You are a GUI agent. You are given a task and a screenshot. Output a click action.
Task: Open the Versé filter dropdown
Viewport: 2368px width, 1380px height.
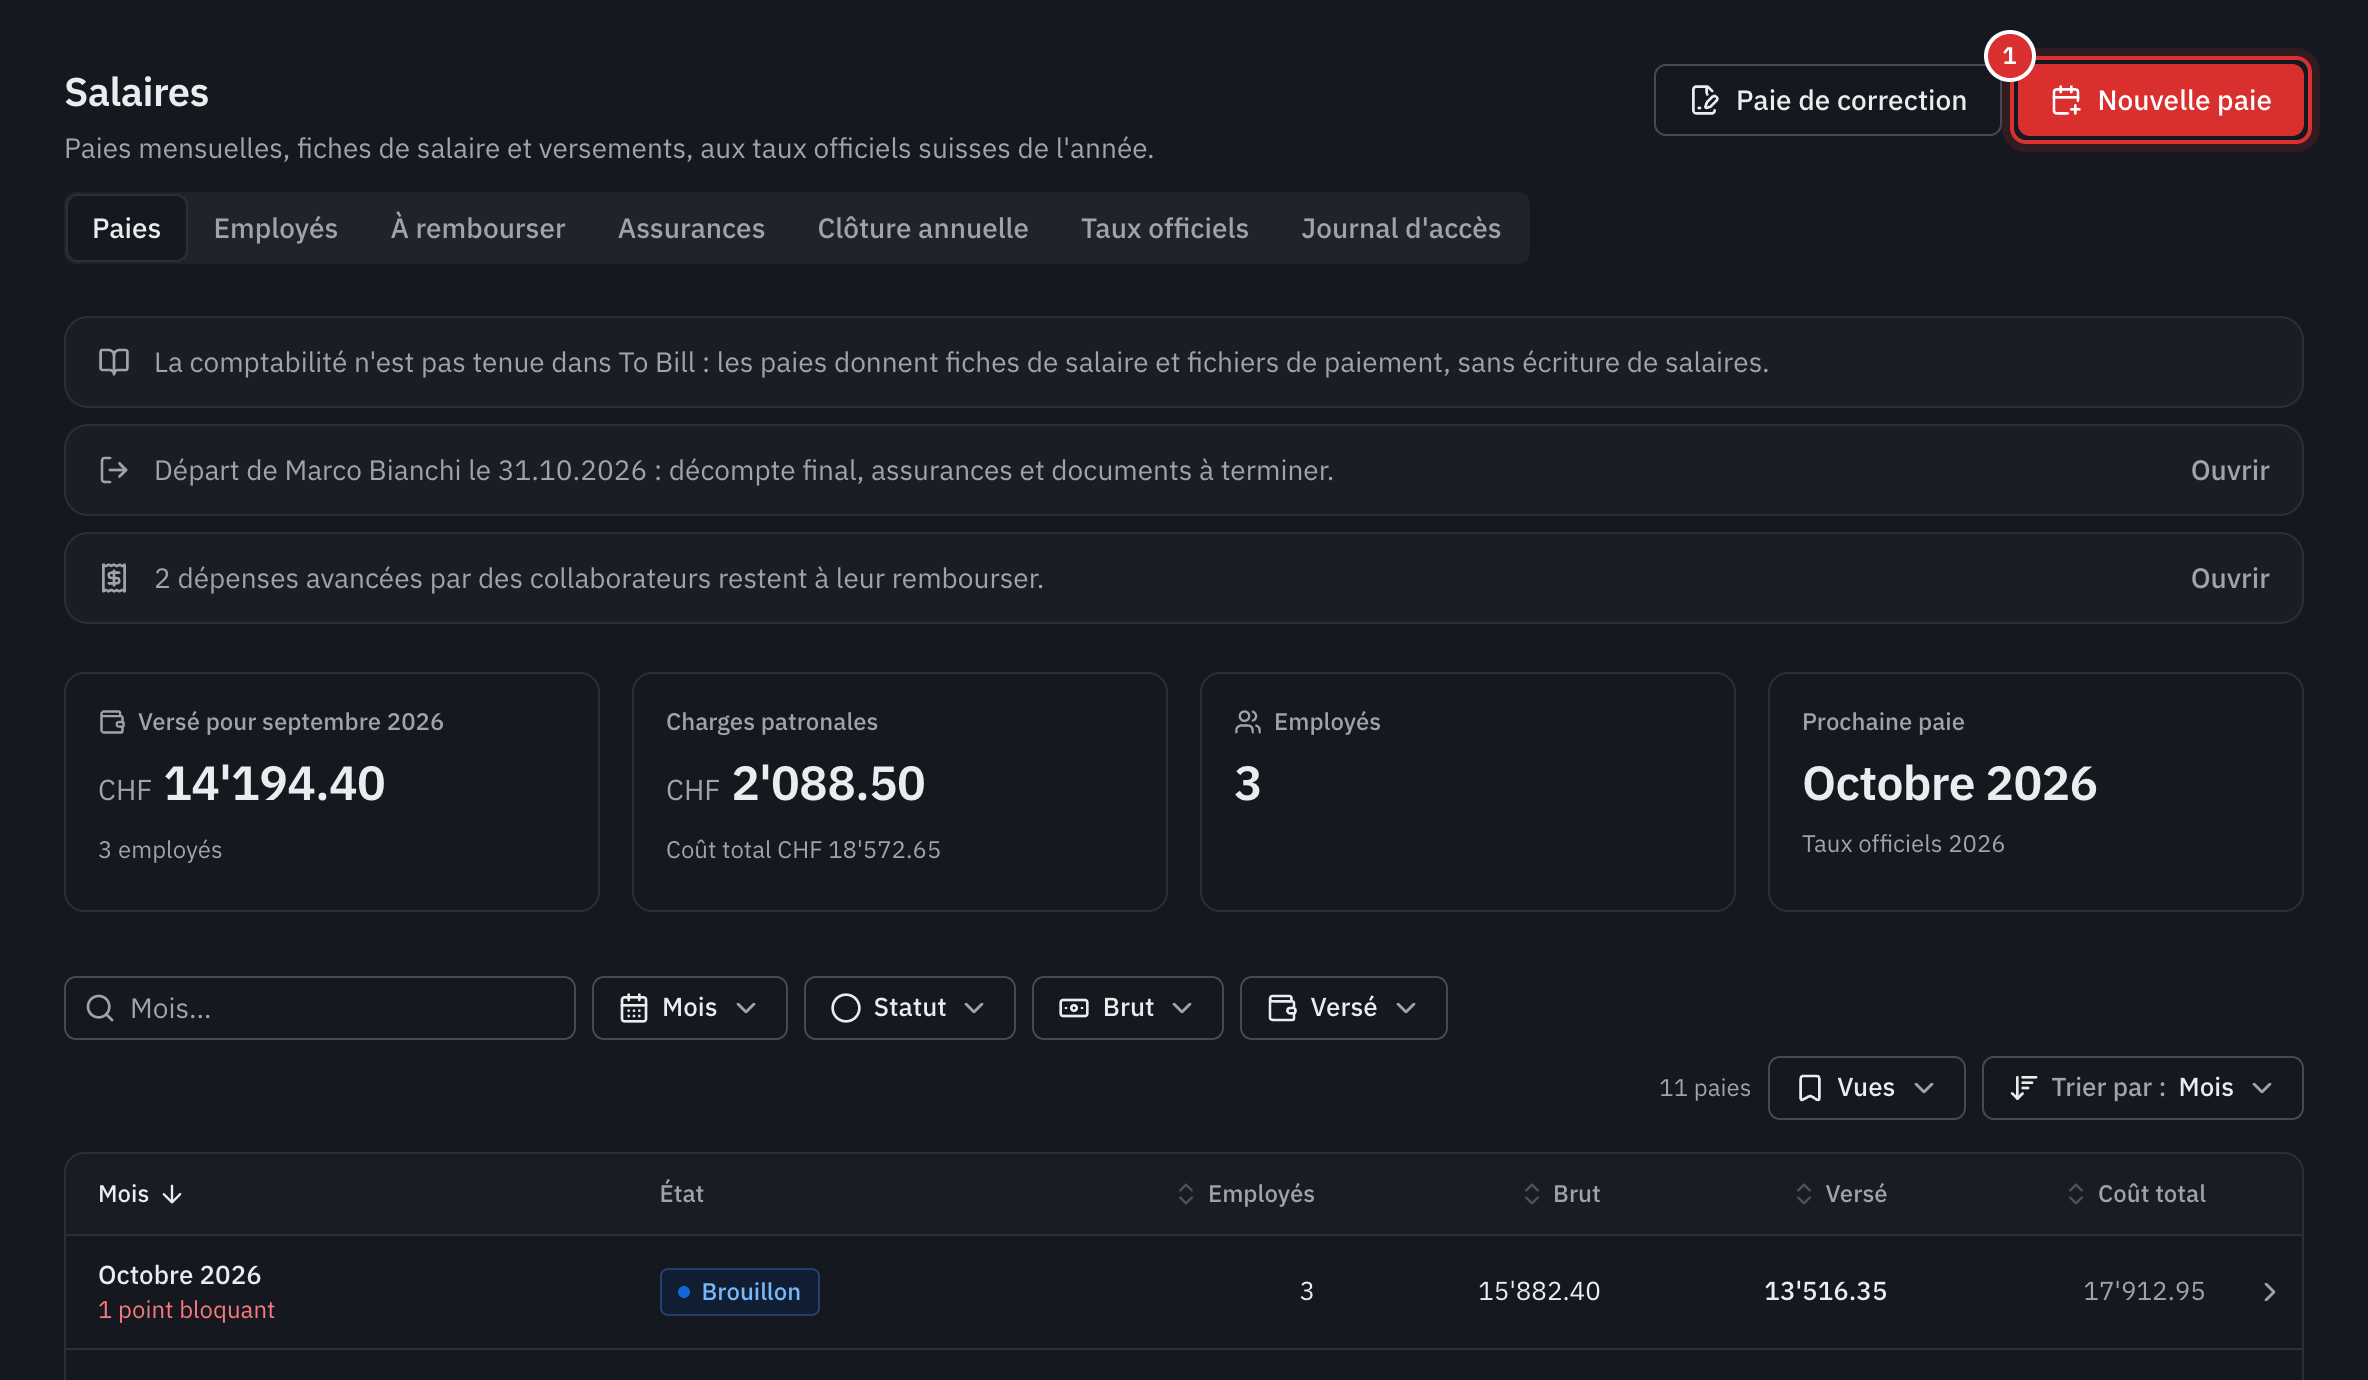1344,1008
